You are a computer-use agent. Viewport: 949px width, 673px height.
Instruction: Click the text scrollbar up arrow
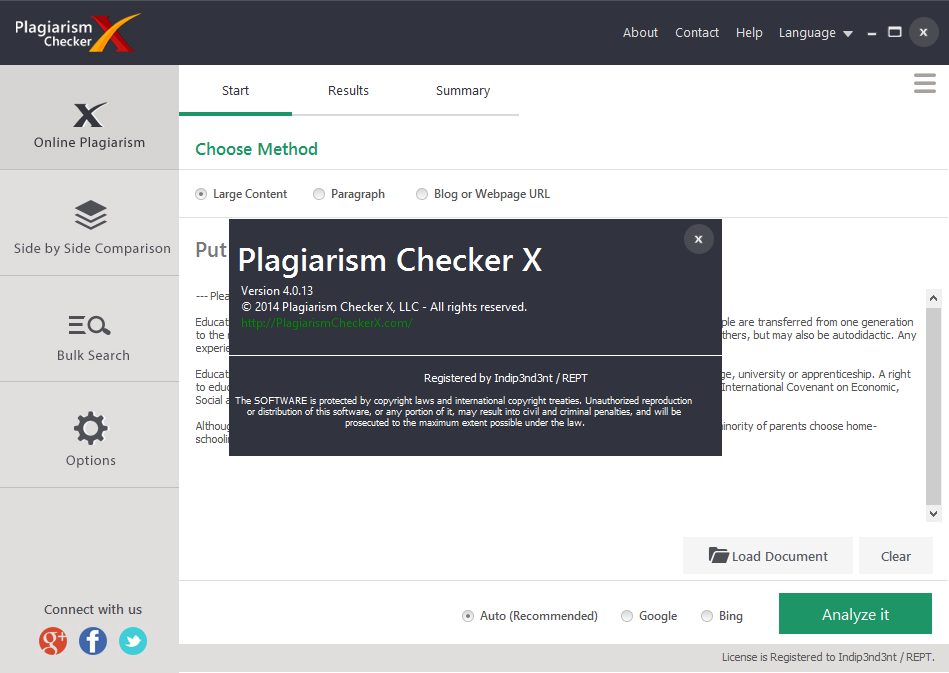coord(933,298)
